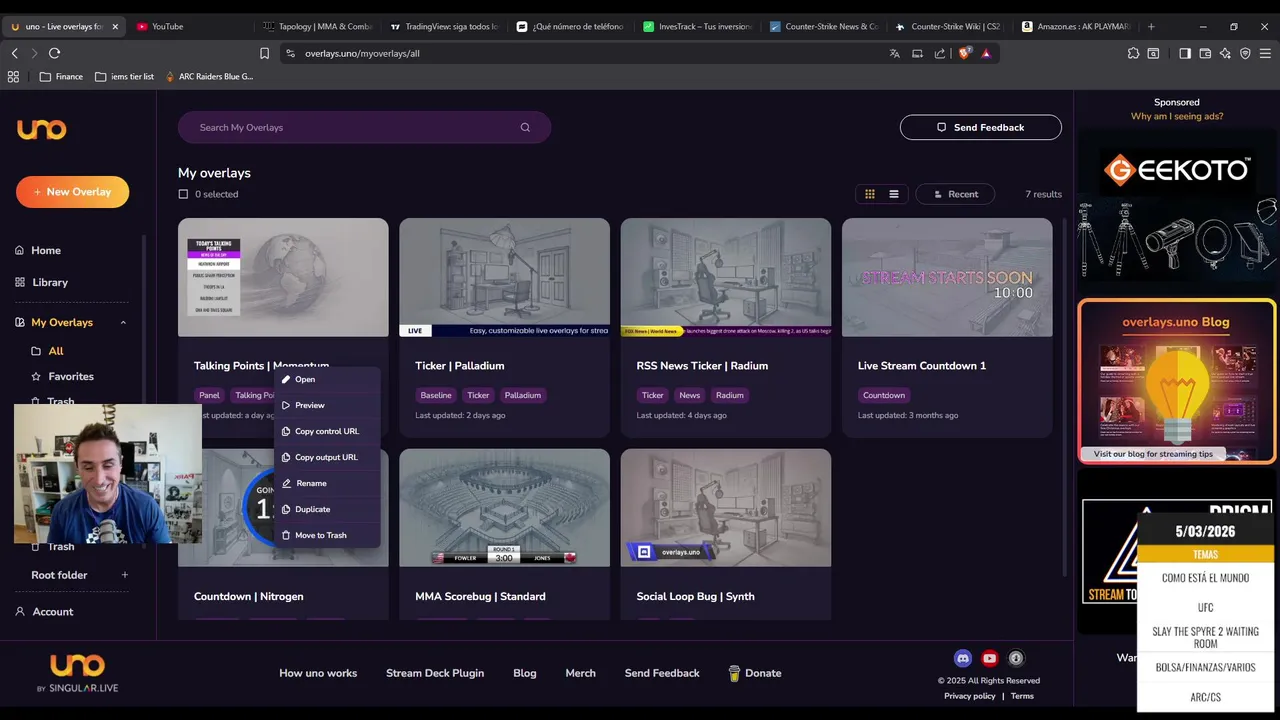Click the uno logo in the sidebar

click(42, 129)
